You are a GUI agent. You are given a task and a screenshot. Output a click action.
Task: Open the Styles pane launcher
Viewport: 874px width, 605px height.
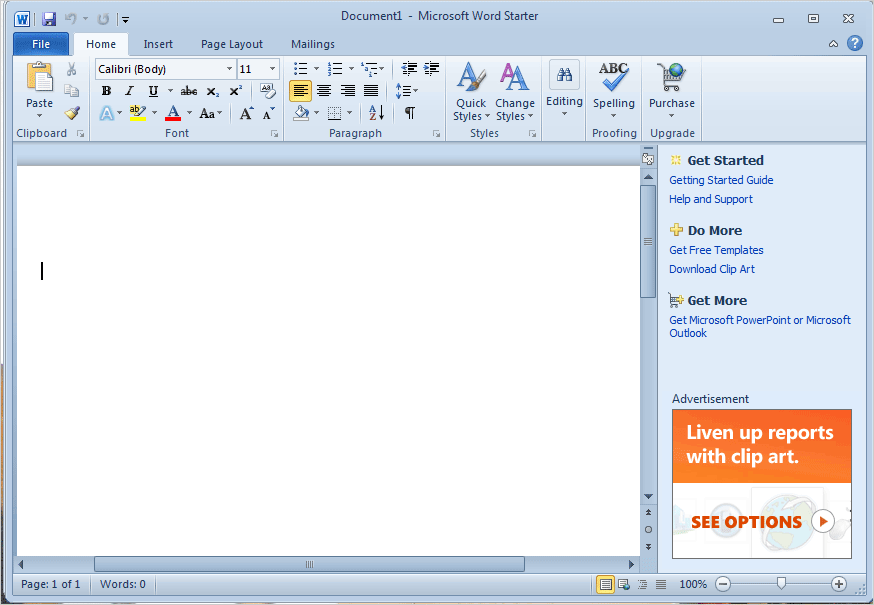pos(532,134)
